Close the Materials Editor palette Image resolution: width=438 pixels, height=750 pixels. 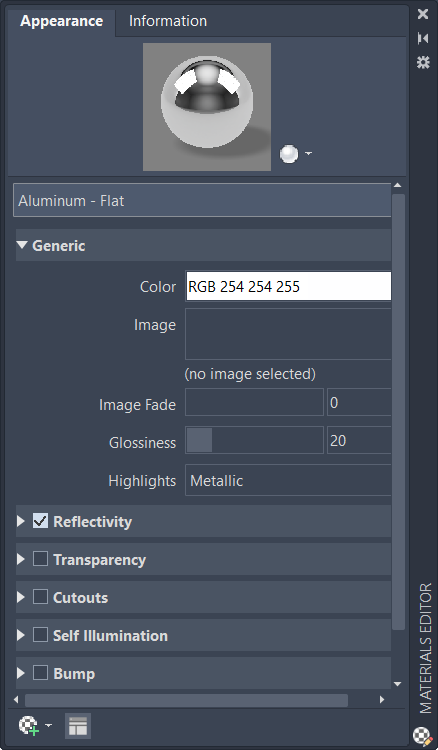[x=423, y=14]
